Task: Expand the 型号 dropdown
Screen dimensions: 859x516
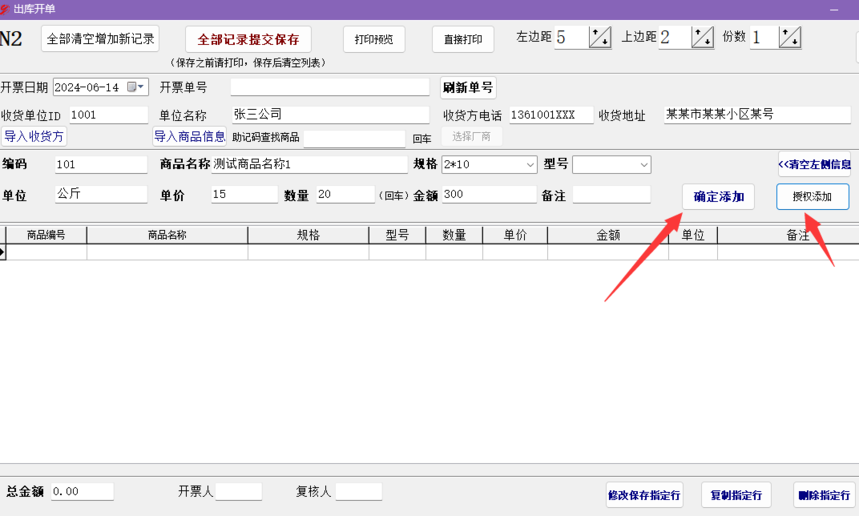Action: pos(644,164)
